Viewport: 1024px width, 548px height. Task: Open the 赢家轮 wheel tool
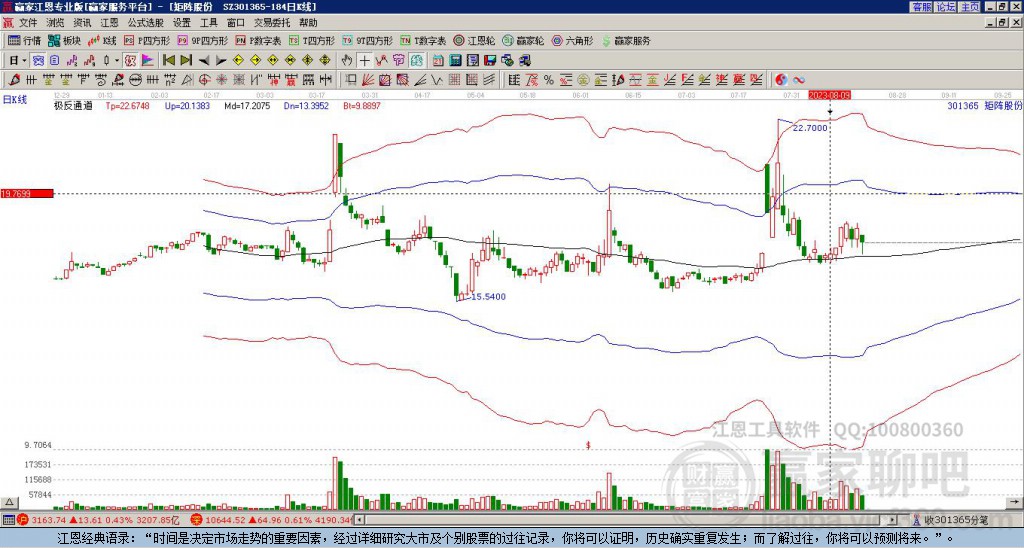pyautogui.click(x=523, y=40)
